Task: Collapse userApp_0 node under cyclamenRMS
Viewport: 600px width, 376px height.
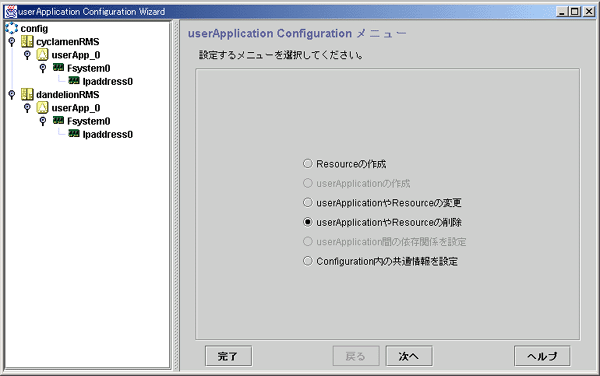Action: click(x=27, y=55)
